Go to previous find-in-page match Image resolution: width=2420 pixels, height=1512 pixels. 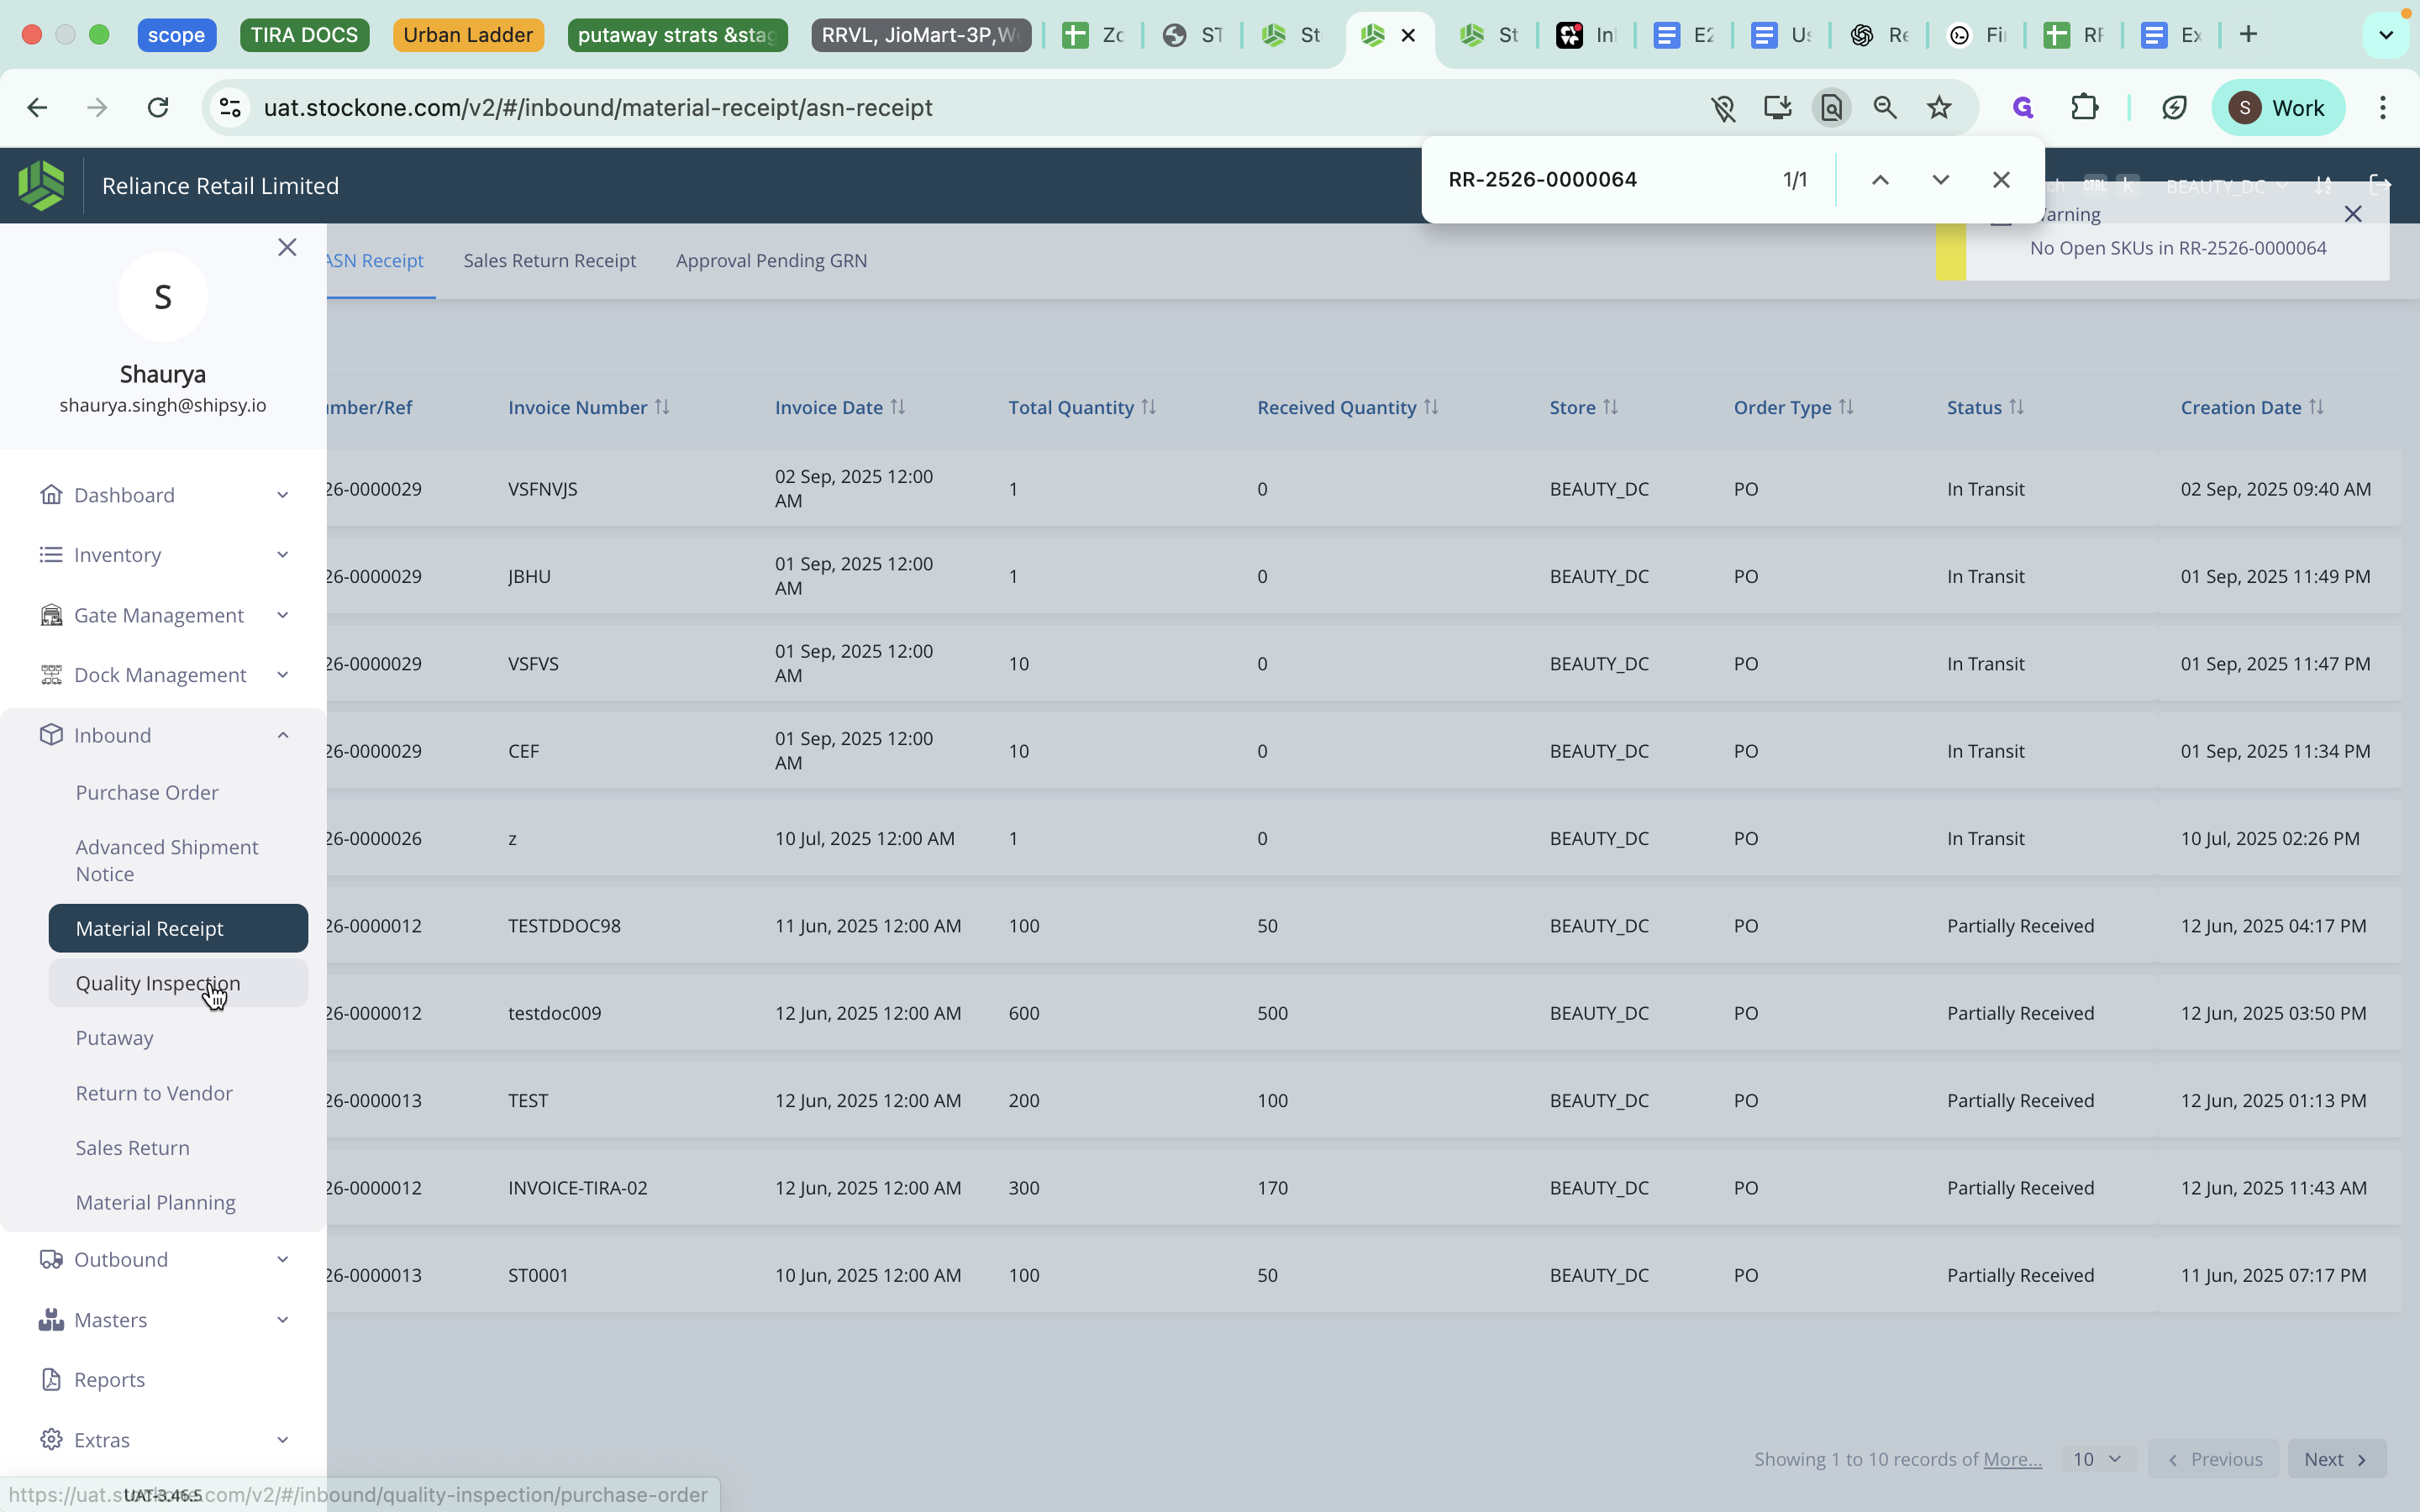coord(1880,180)
